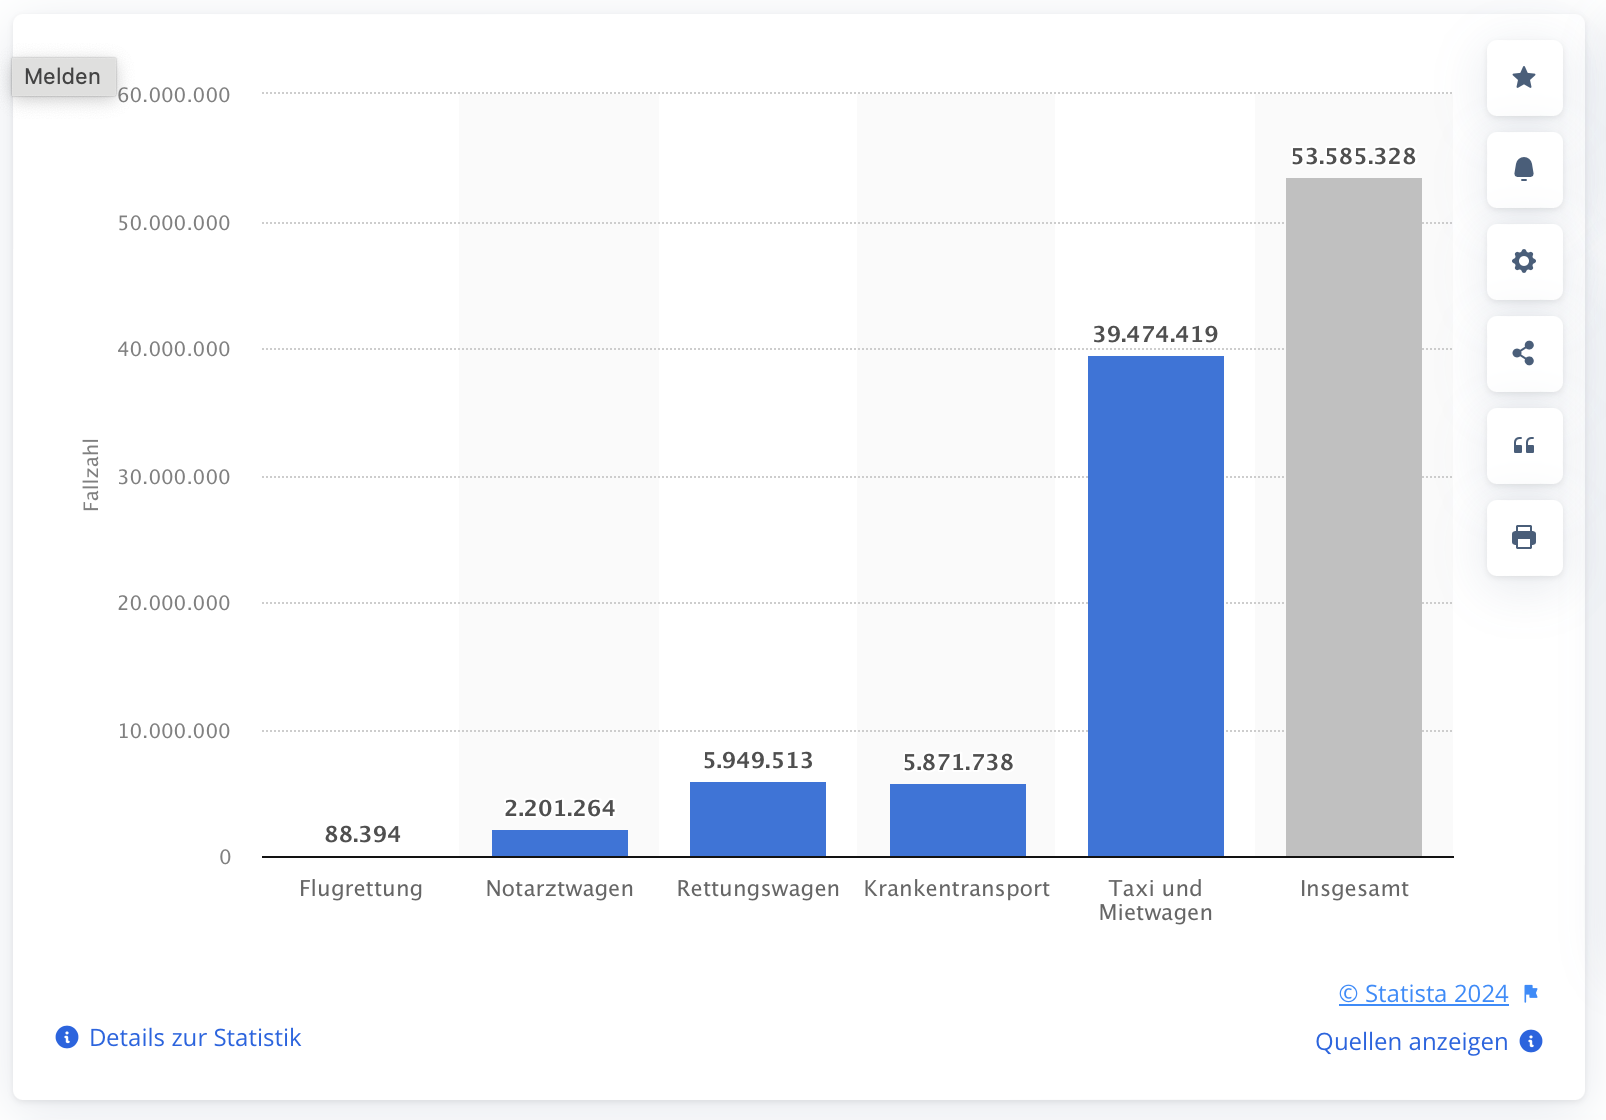Click the 53.585.328 value label
The height and width of the screenshot is (1120, 1606).
coord(1353,157)
